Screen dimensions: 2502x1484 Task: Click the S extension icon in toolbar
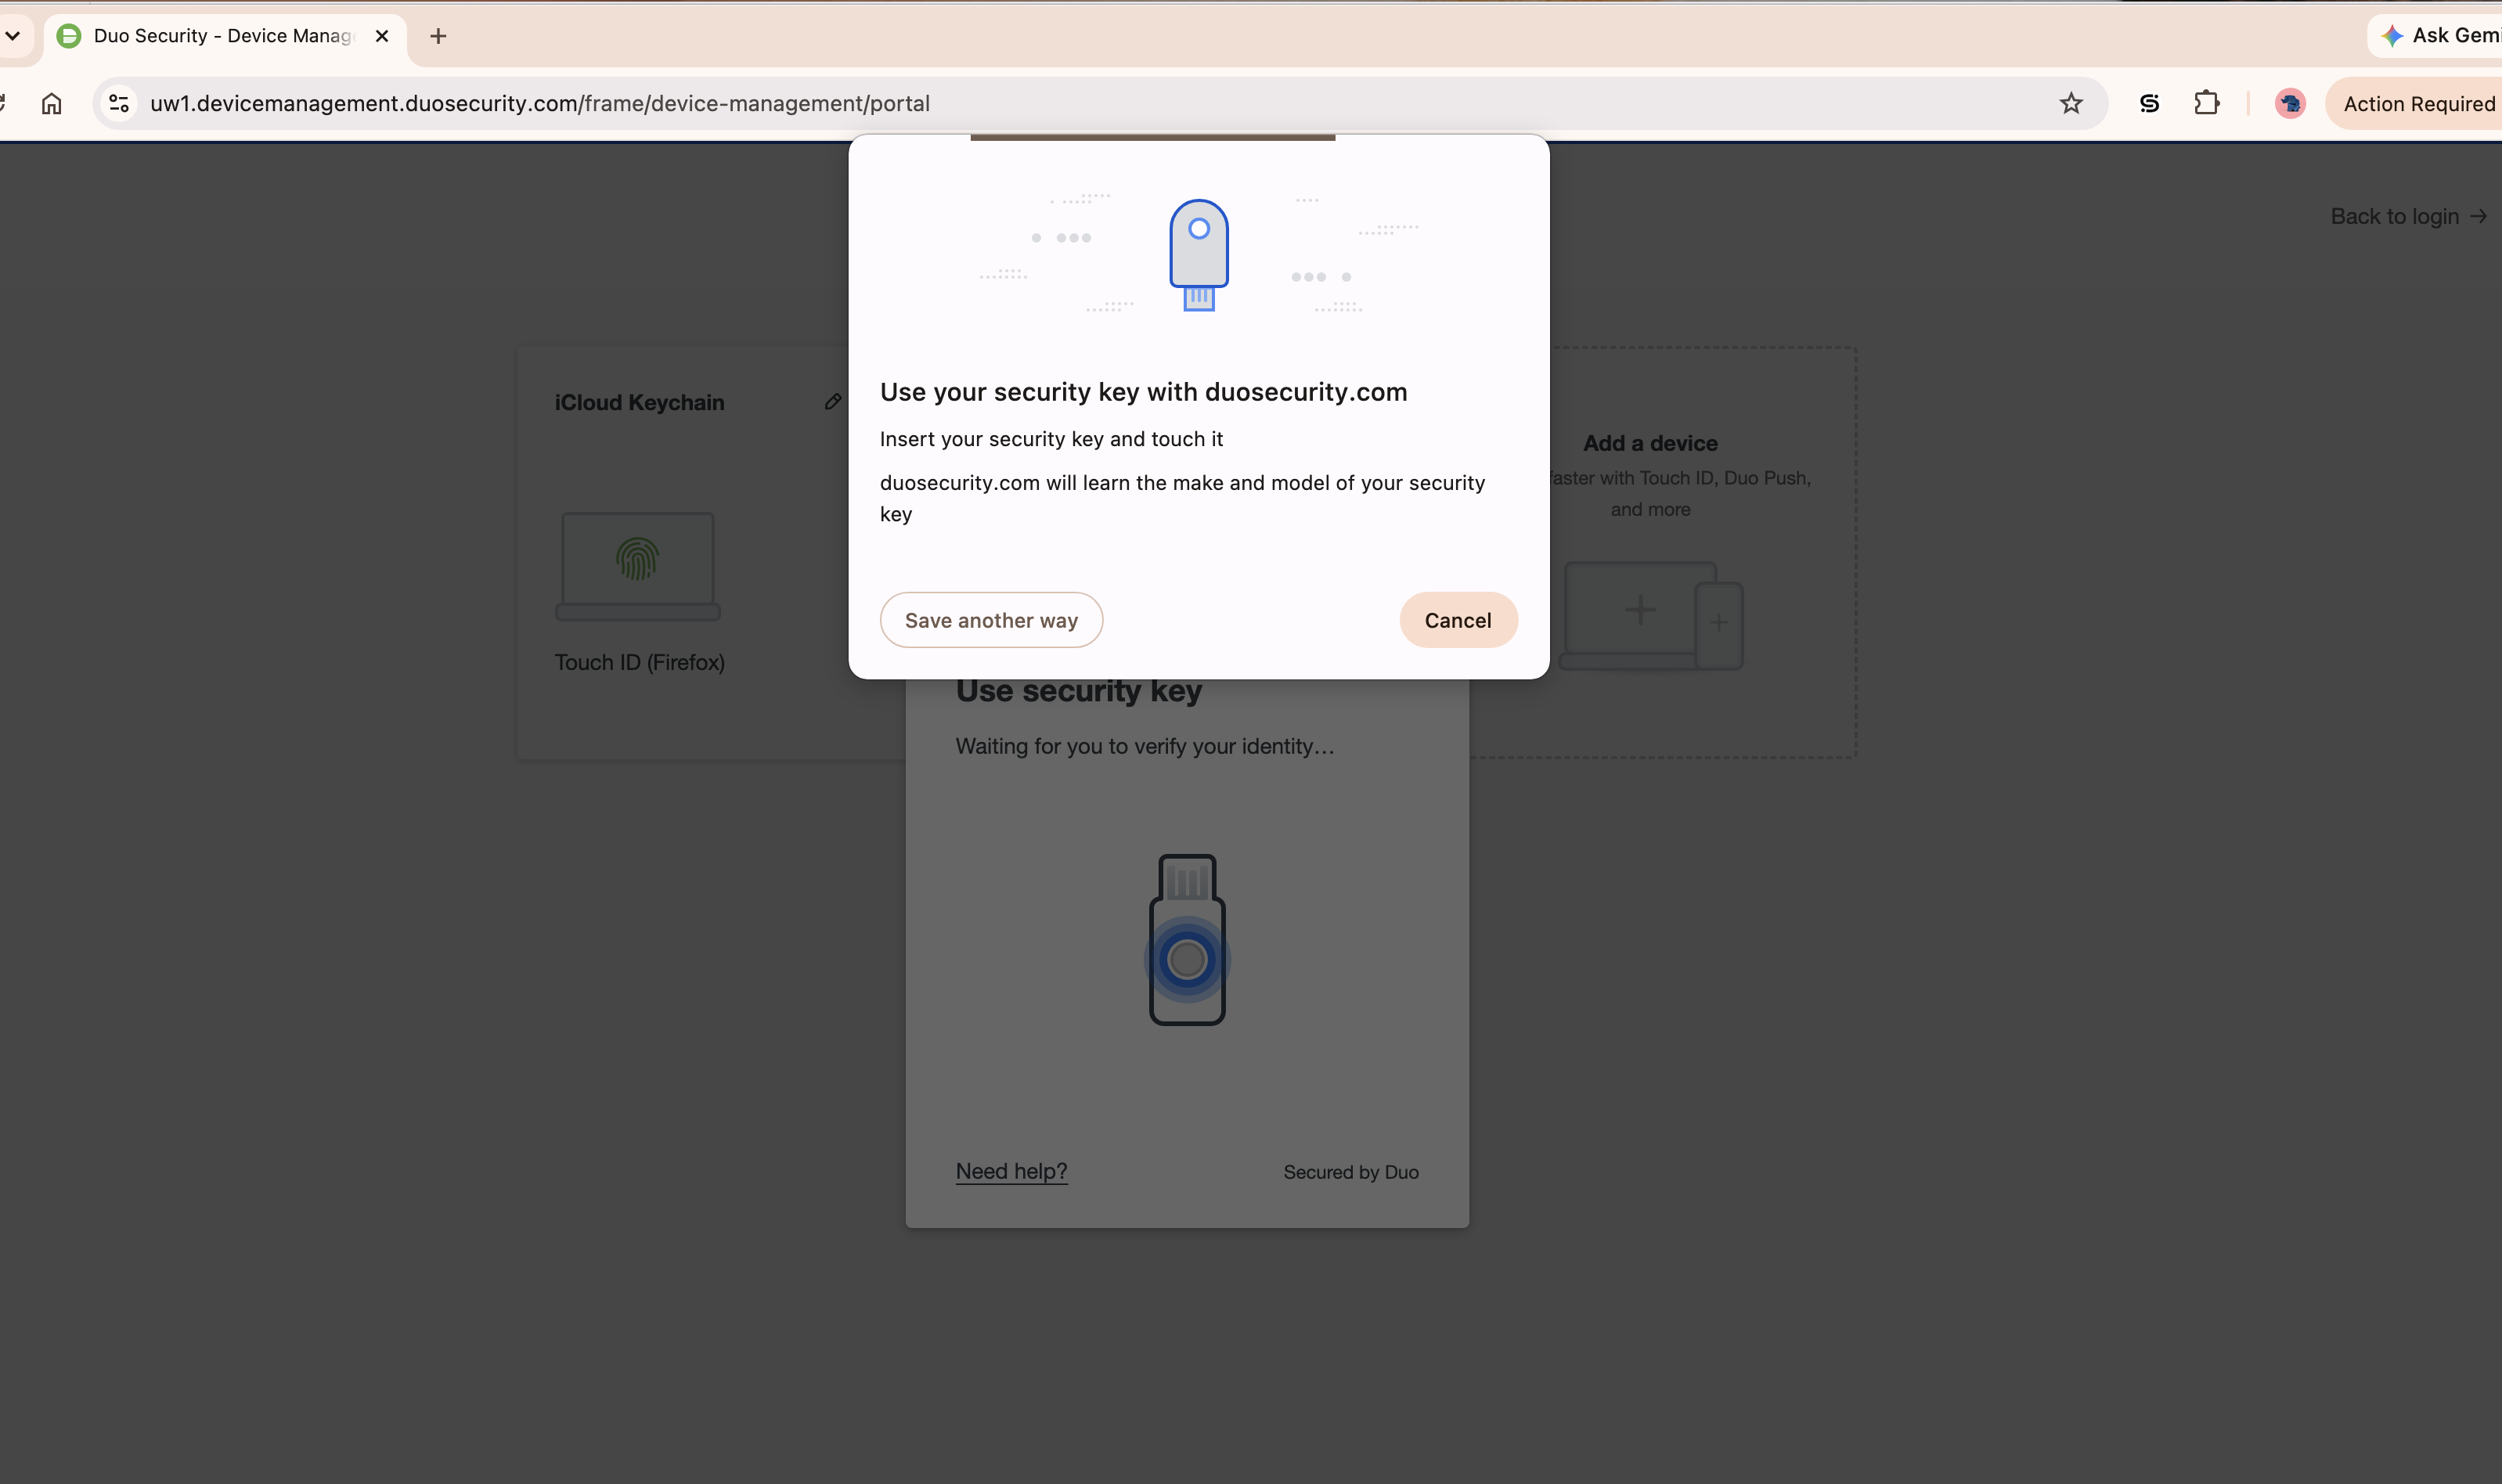pos(2149,104)
